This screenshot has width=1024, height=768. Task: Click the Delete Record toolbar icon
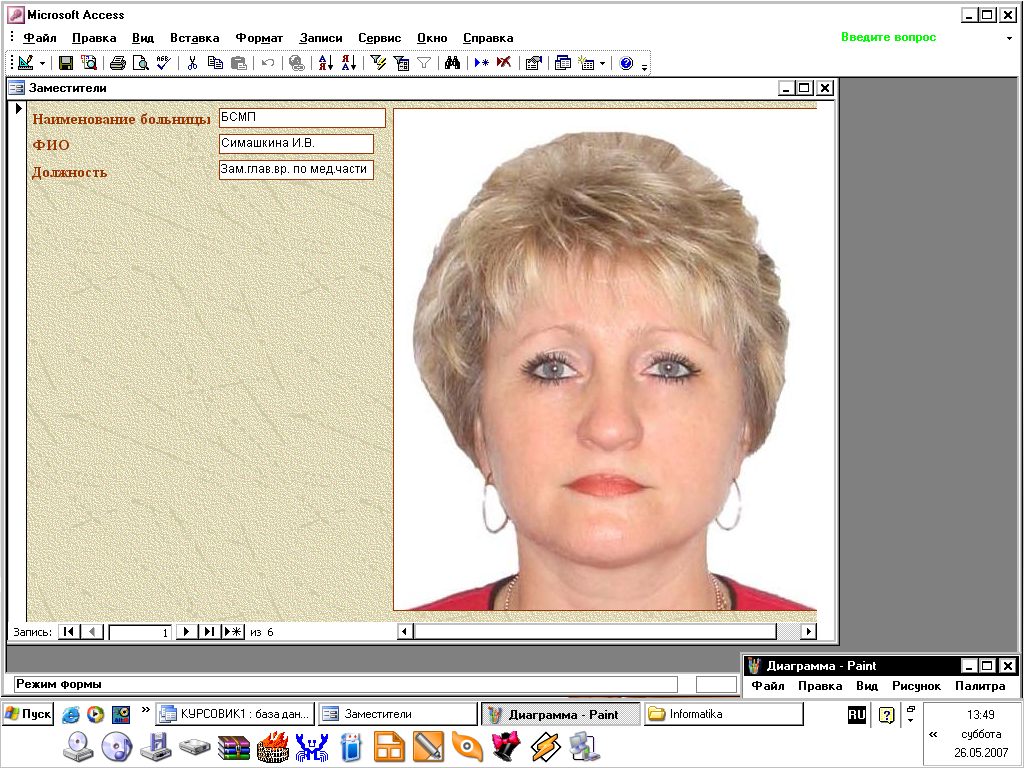[x=504, y=63]
